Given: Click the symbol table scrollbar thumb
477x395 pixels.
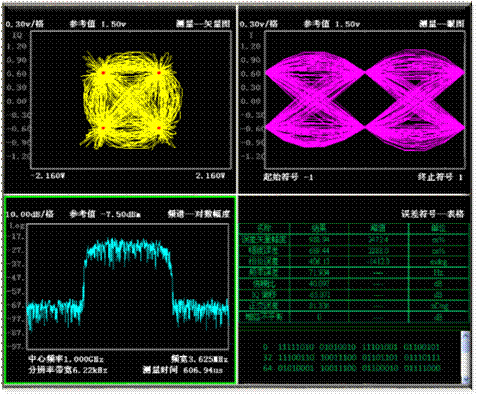Looking at the screenshot, I should click(x=466, y=345).
